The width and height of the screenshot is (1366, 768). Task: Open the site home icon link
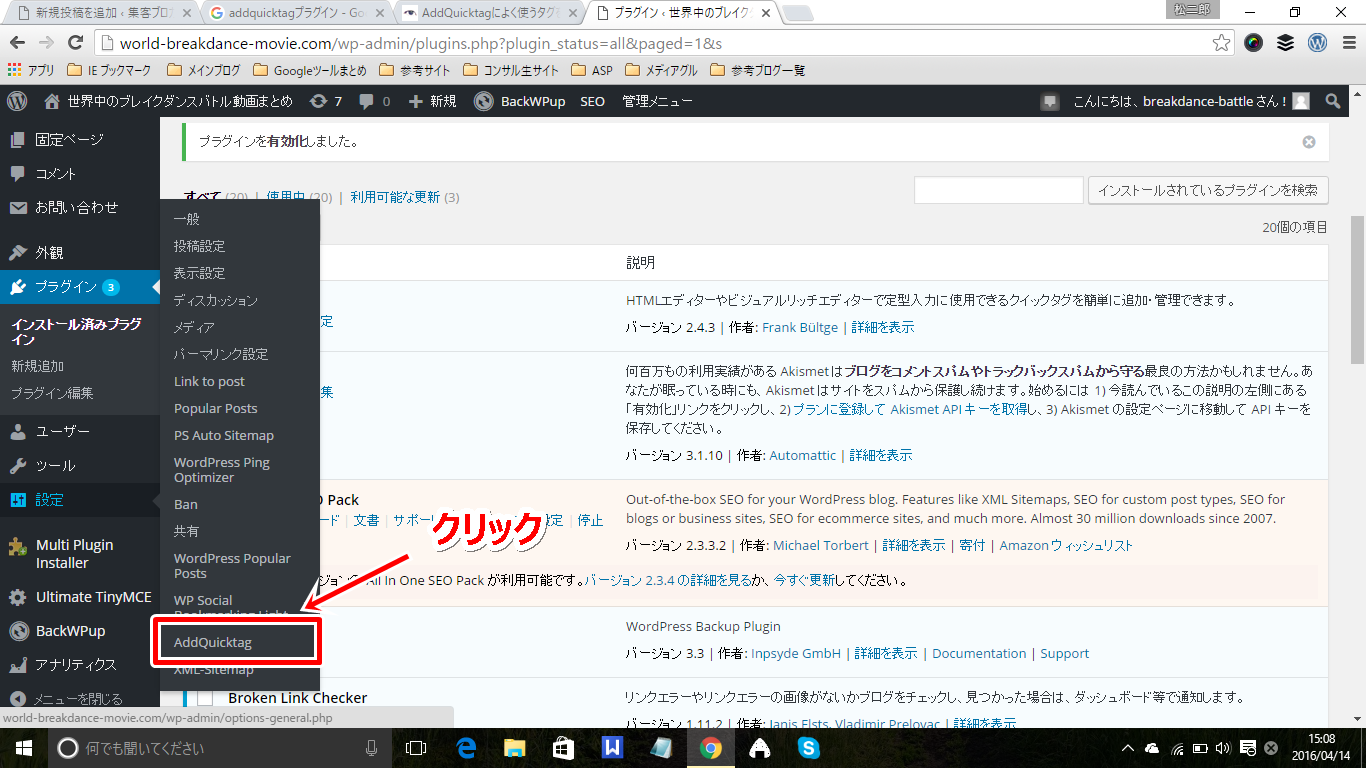tap(52, 101)
